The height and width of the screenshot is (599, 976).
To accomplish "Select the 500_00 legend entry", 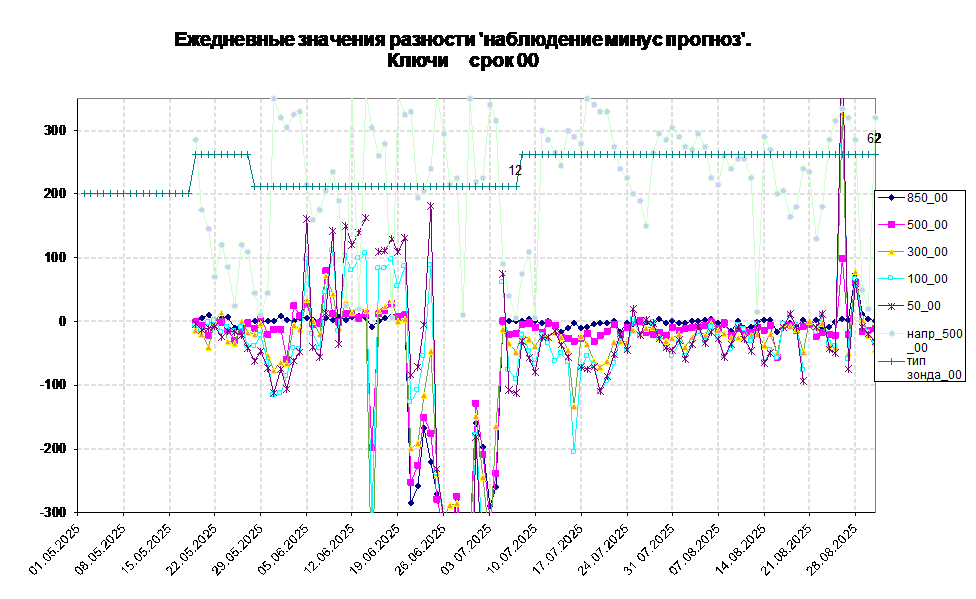I will [x=926, y=225].
